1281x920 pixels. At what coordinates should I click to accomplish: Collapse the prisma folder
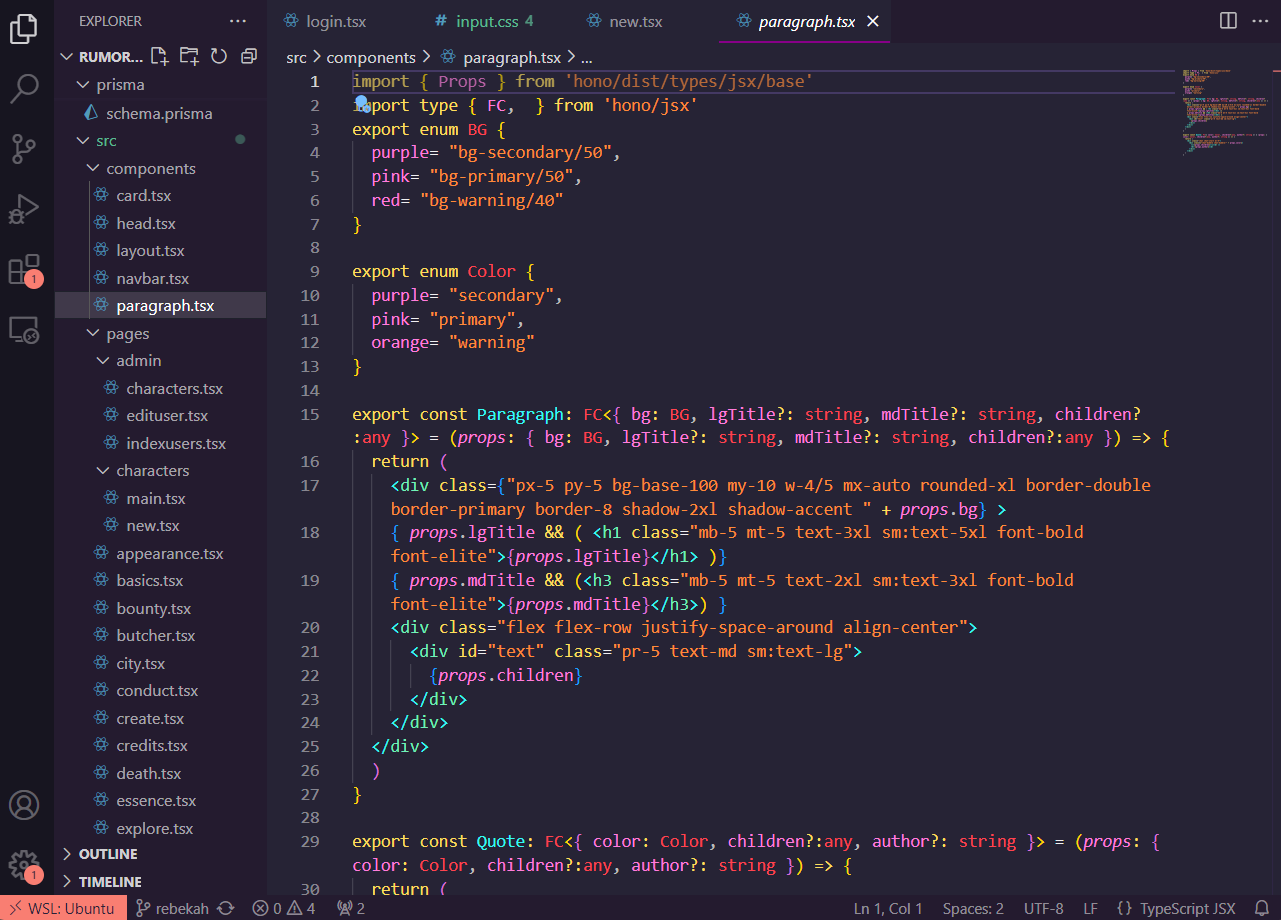point(120,85)
